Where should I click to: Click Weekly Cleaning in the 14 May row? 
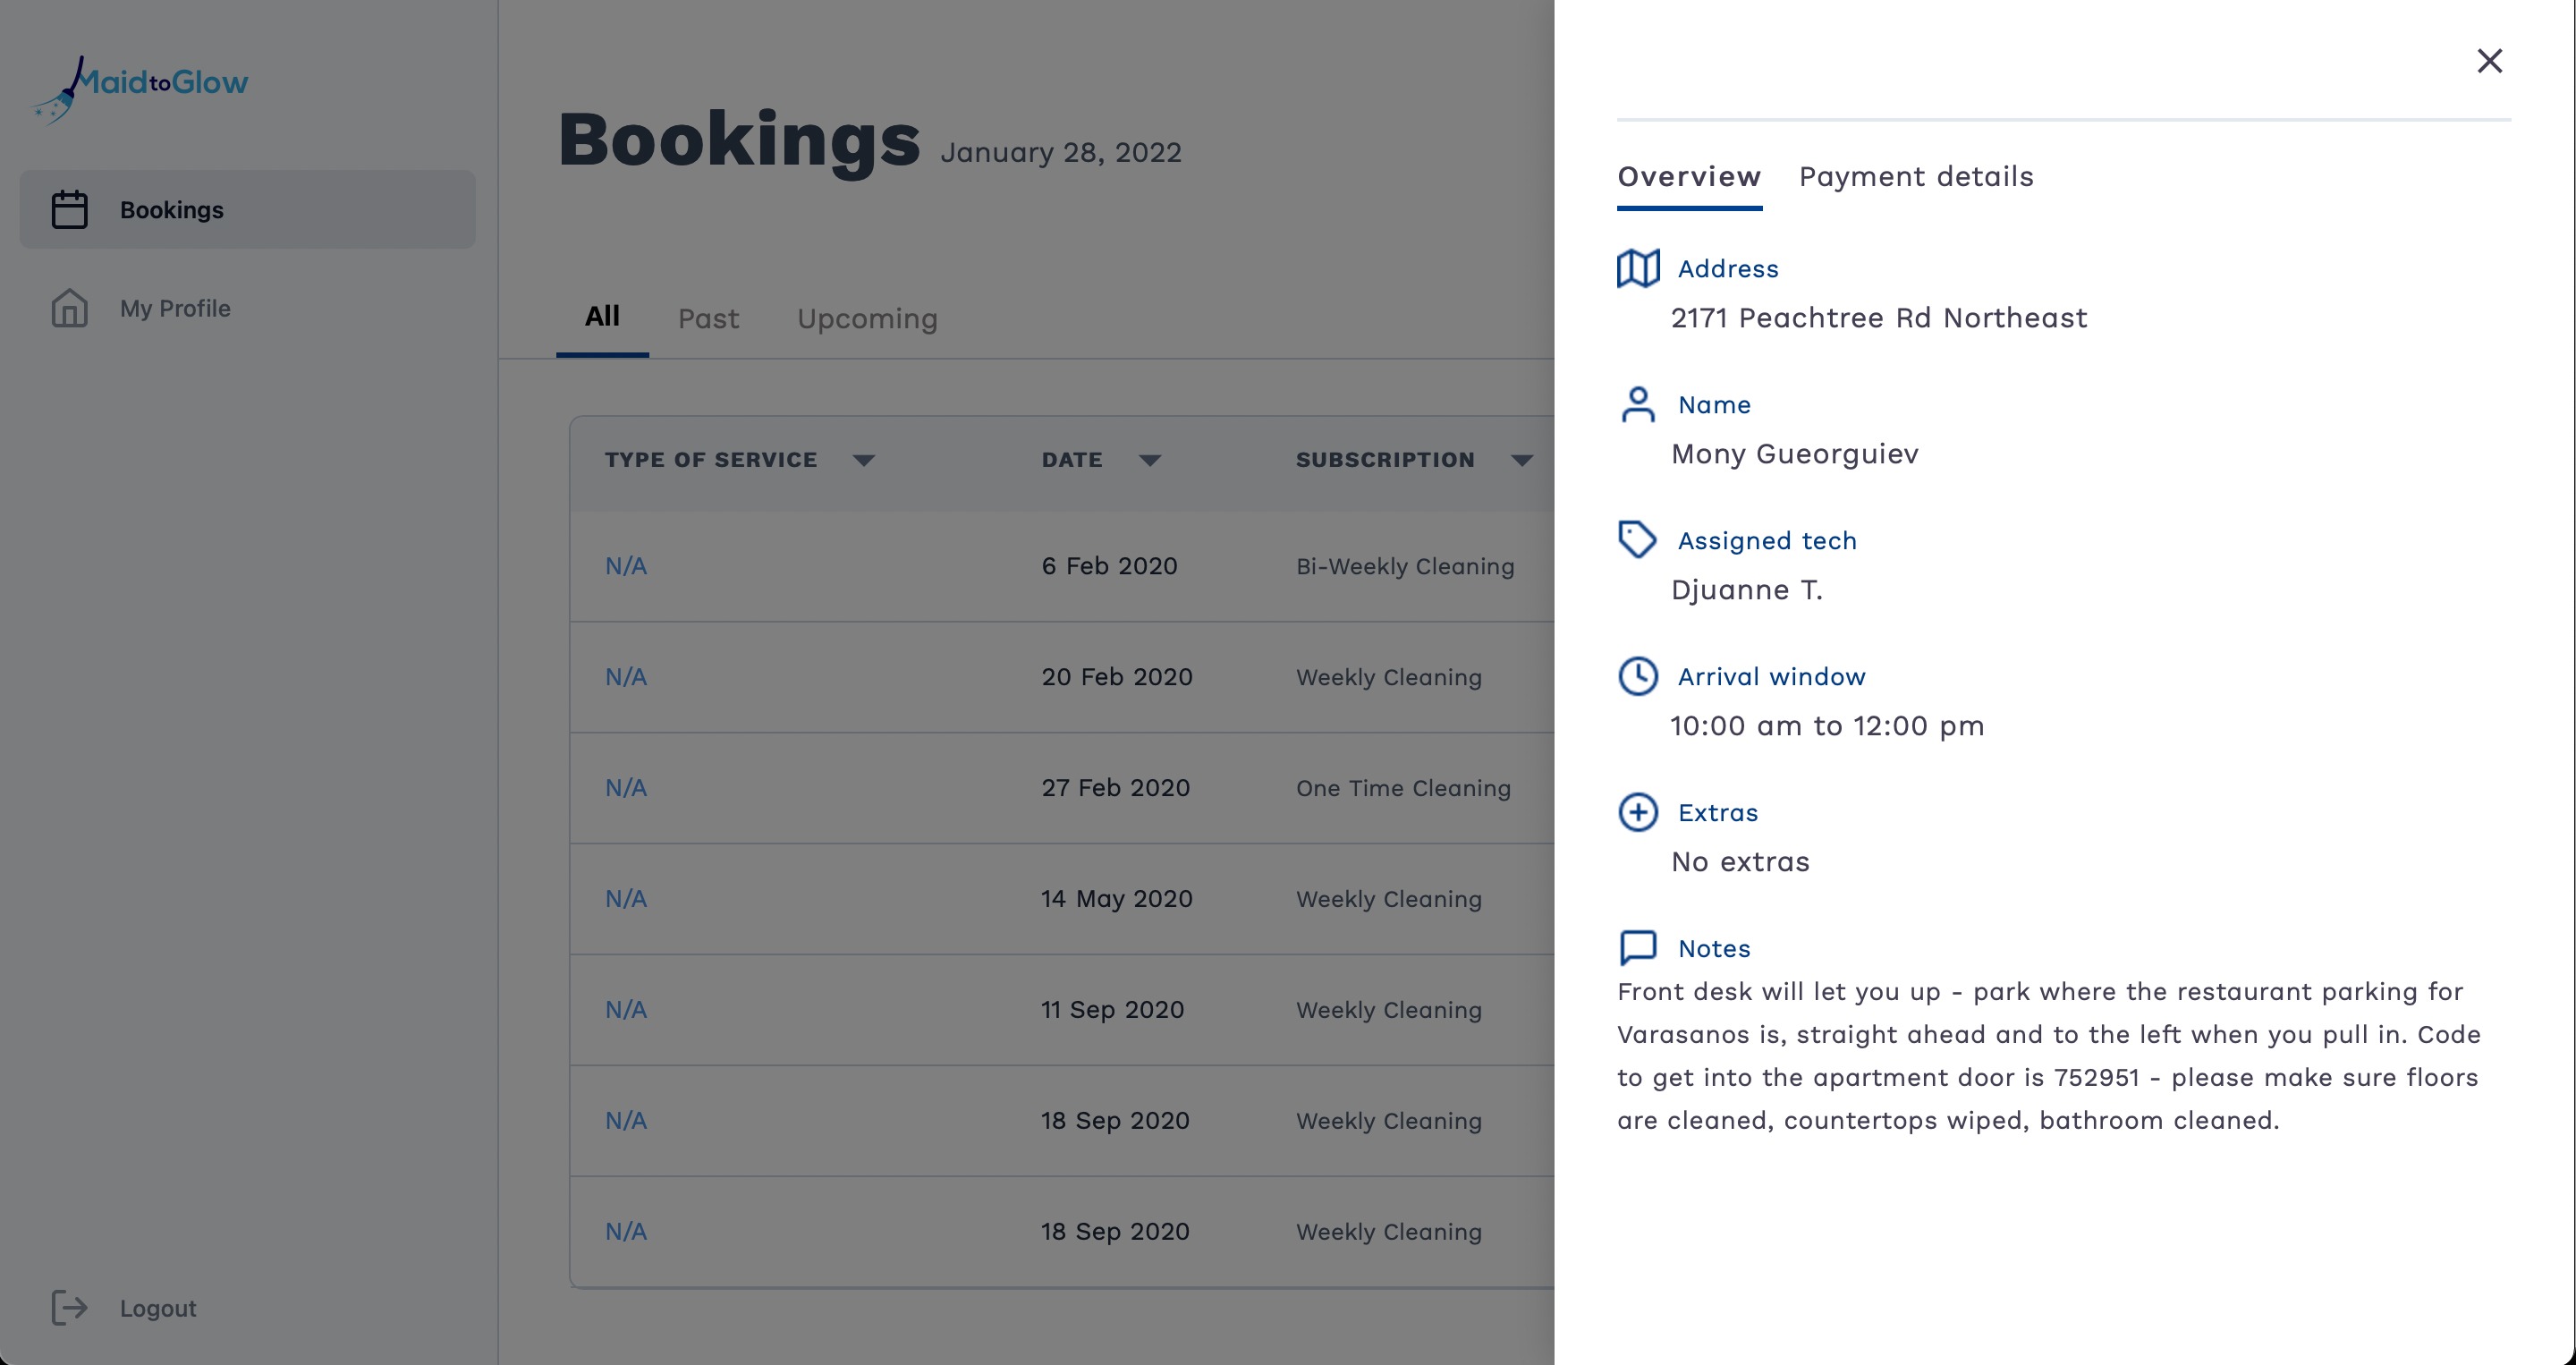pos(1389,900)
